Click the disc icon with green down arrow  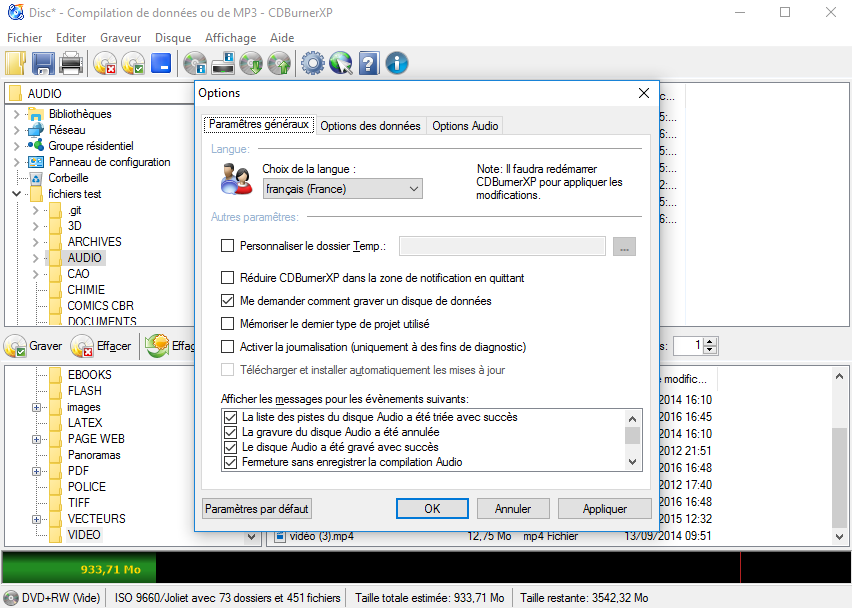(x=251, y=63)
